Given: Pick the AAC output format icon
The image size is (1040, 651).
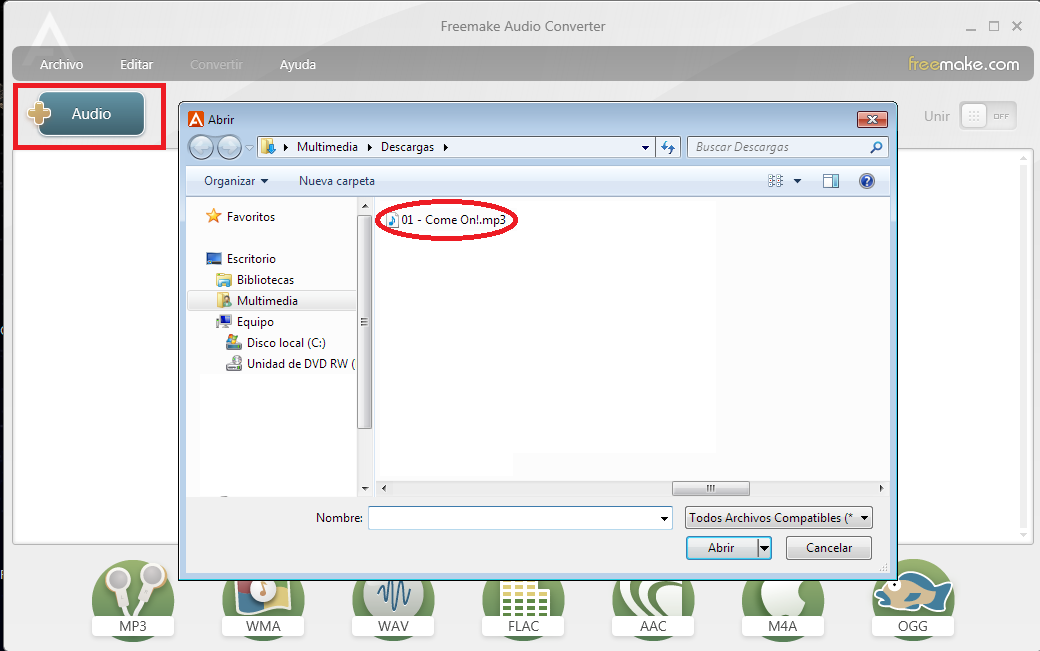Looking at the screenshot, I should [653, 608].
